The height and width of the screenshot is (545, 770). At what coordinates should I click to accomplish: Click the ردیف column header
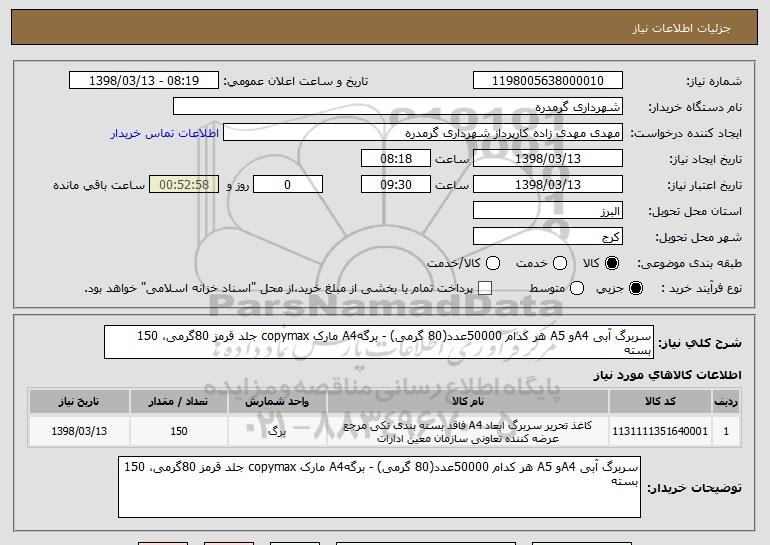(x=726, y=402)
